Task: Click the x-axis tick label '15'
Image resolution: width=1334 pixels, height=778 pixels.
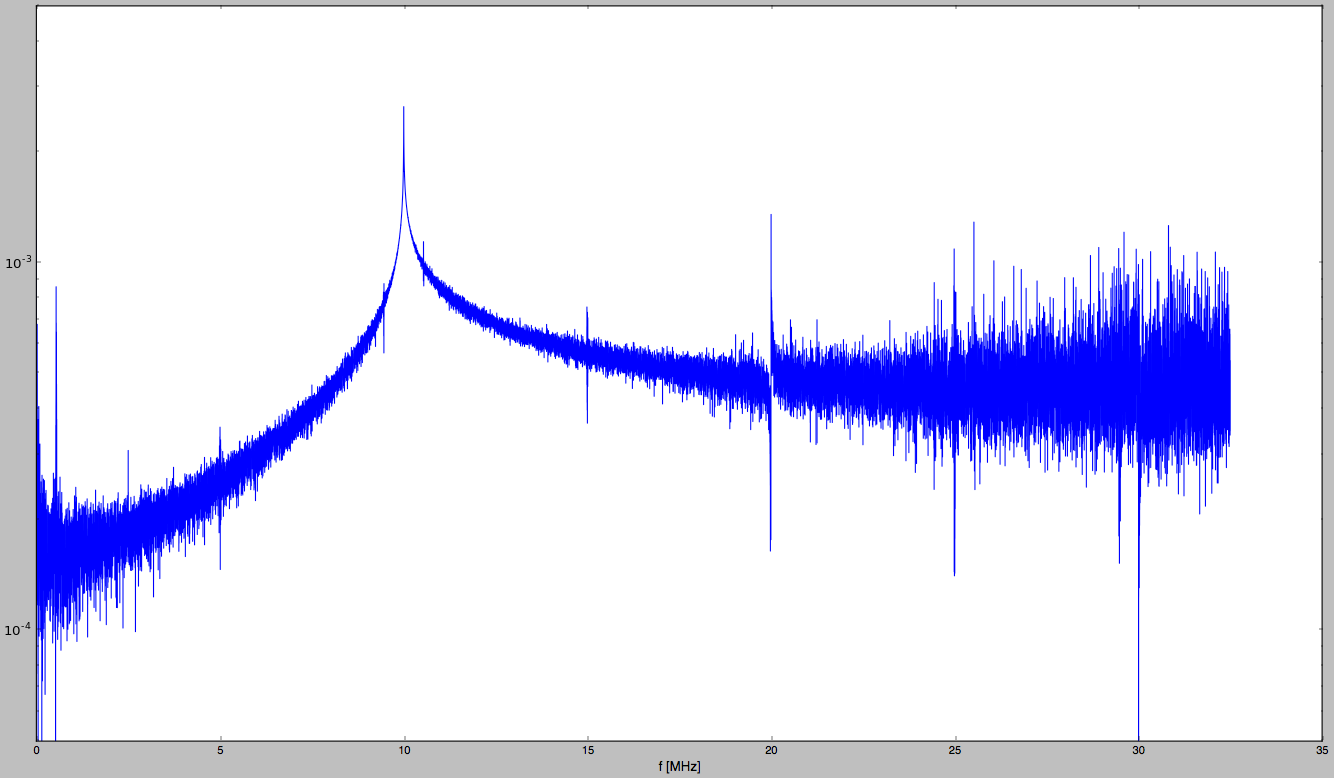Action: coord(588,749)
